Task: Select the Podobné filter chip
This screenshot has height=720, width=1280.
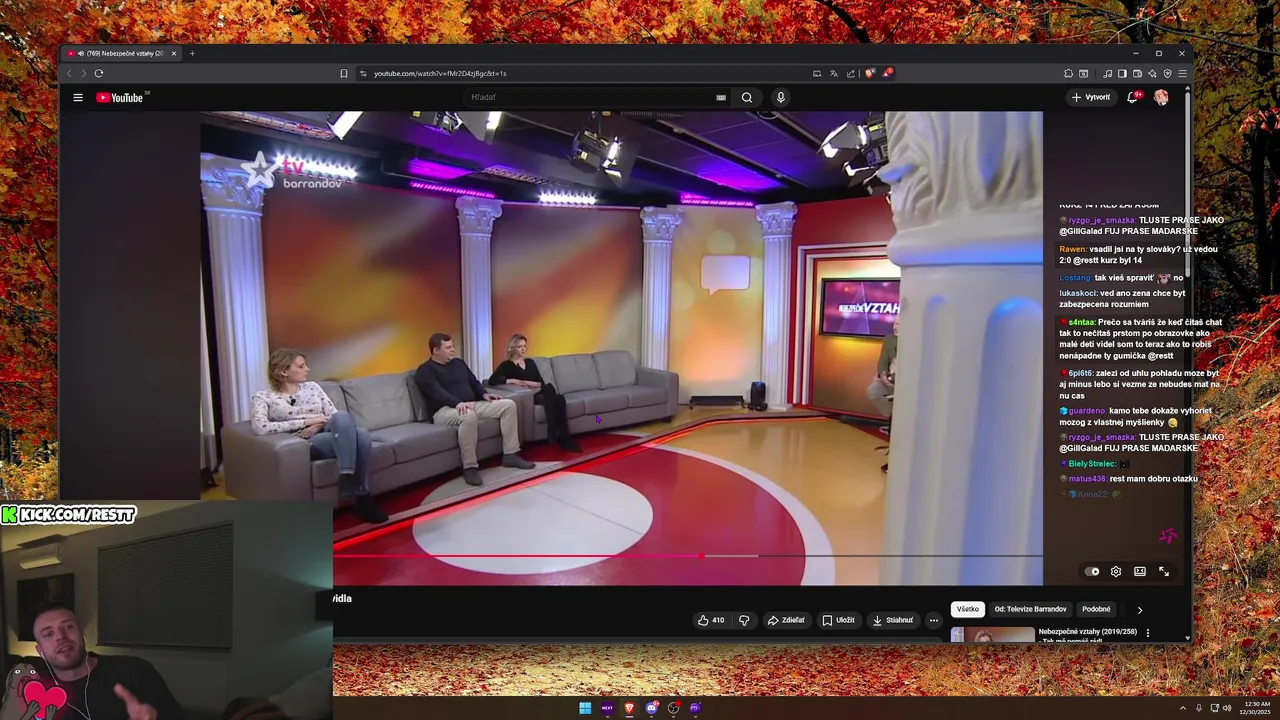Action: pos(1096,609)
